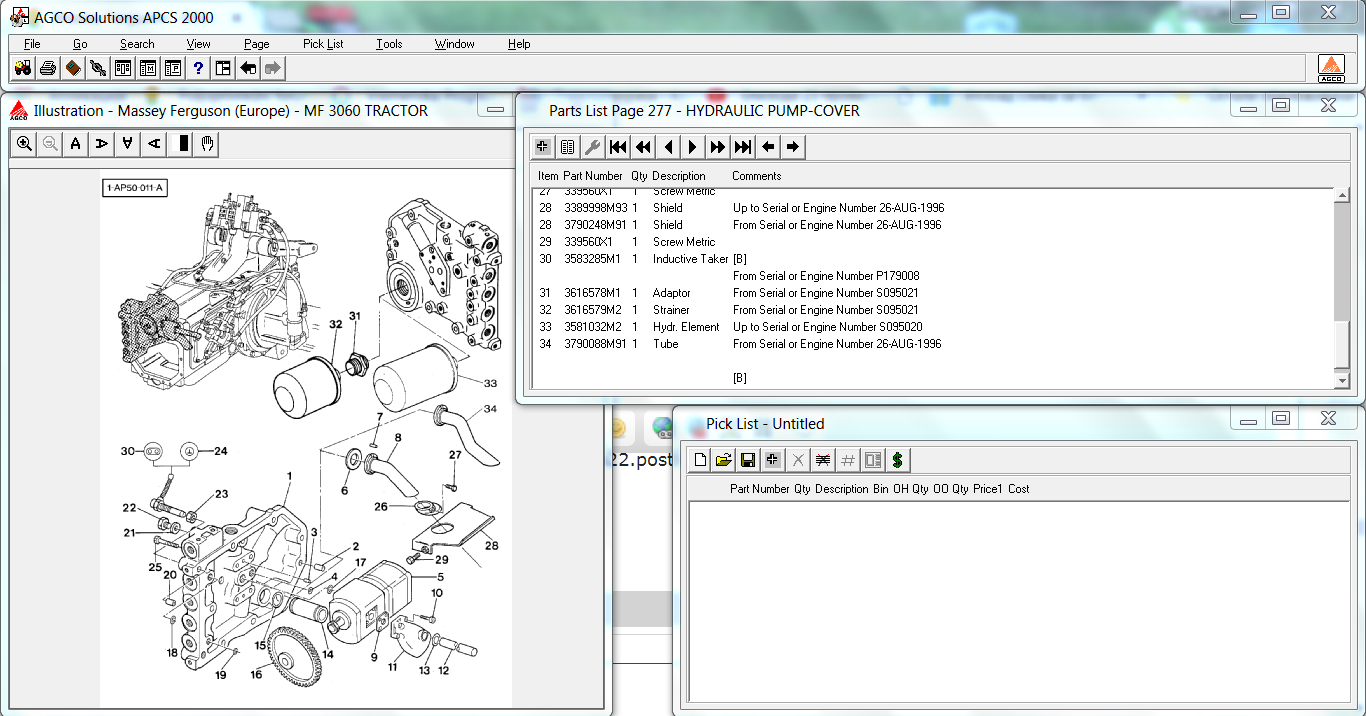Image resolution: width=1366 pixels, height=716 pixels.
Task: Open the Search menu
Action: tap(137, 44)
